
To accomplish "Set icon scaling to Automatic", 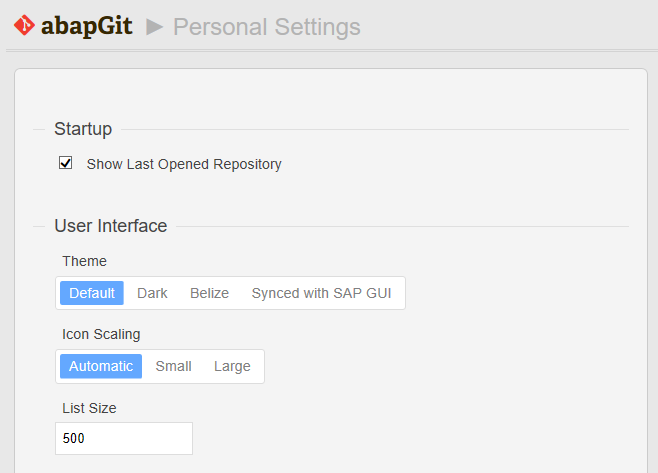I will pos(101,366).
